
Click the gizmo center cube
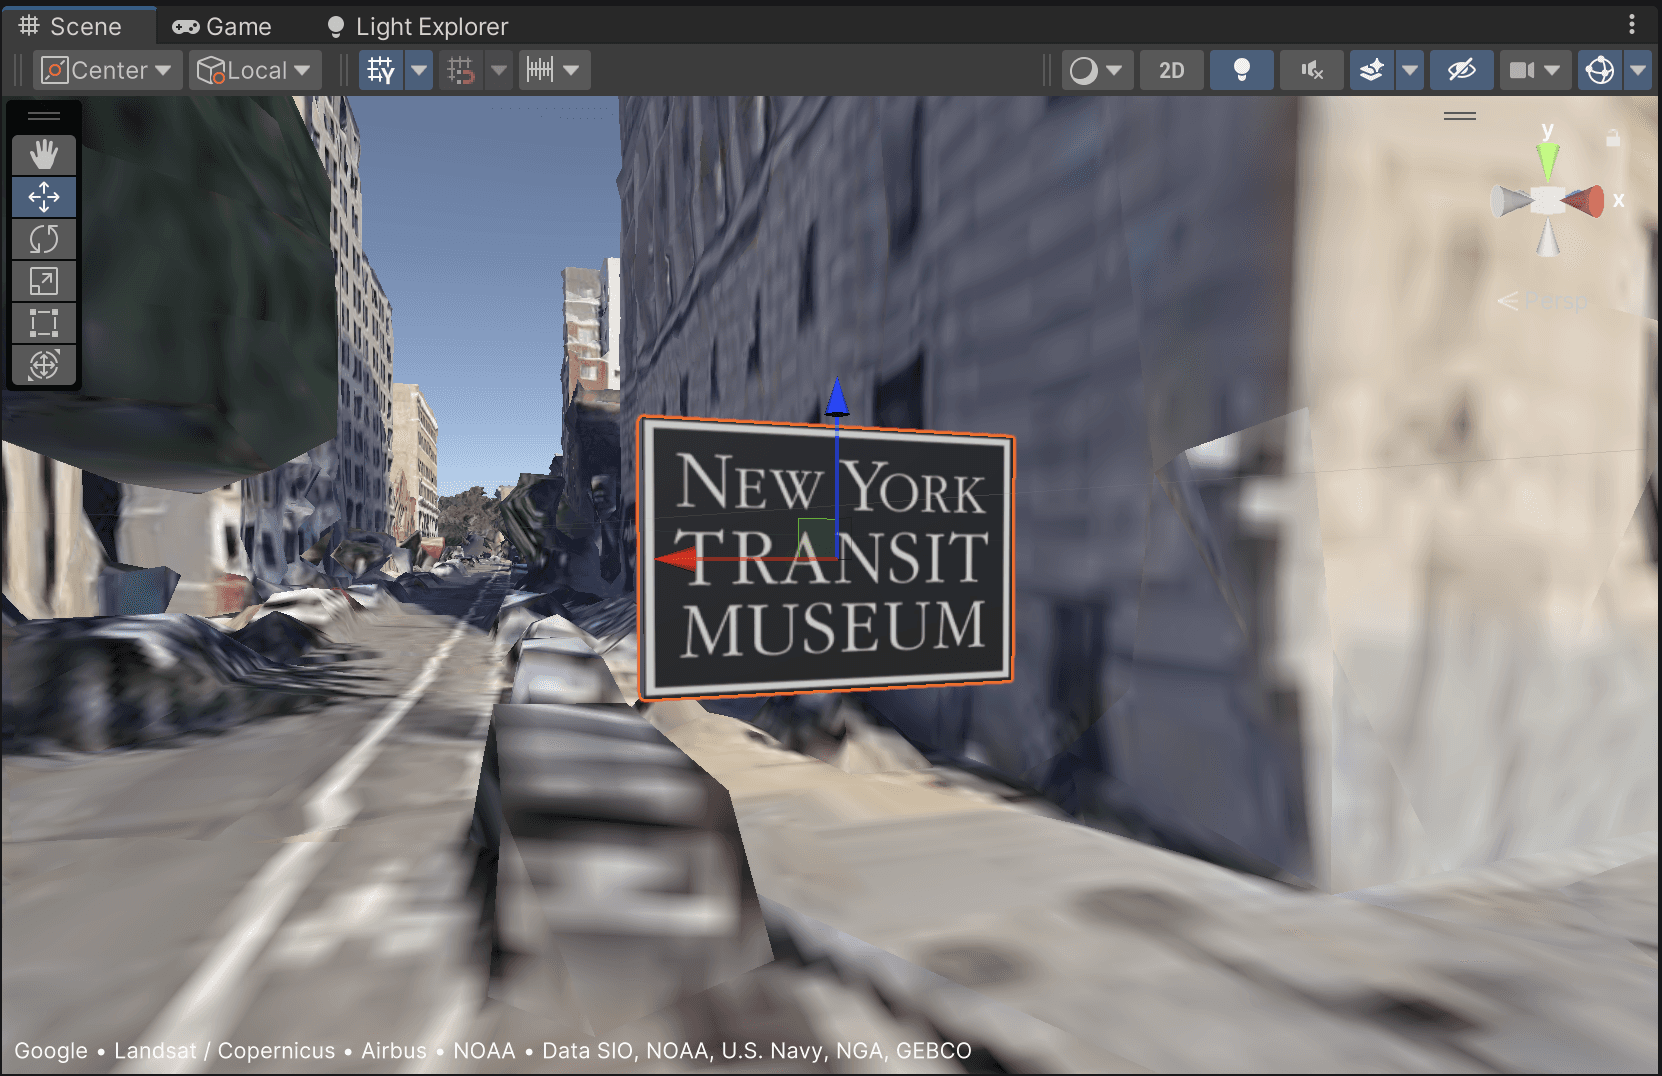[1548, 200]
